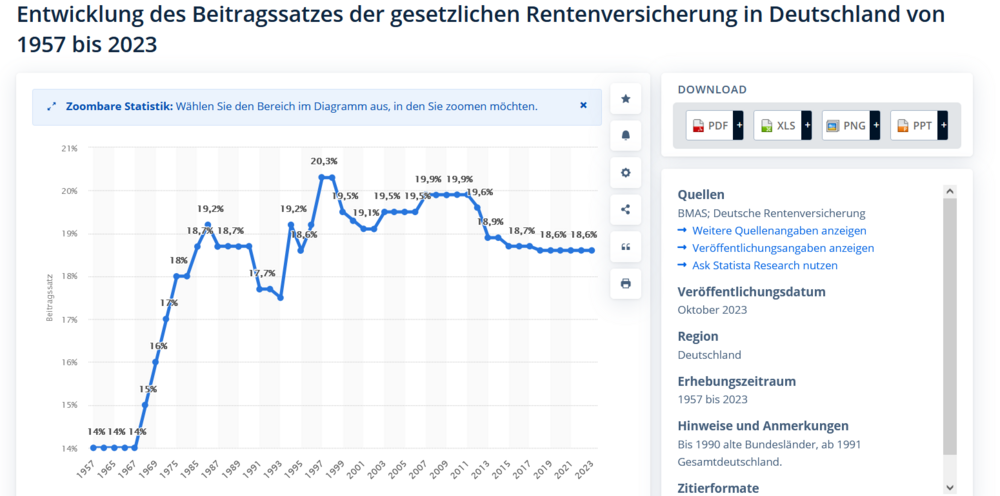1000x496 pixels.
Task: Open chart settings gear icon
Action: [626, 172]
